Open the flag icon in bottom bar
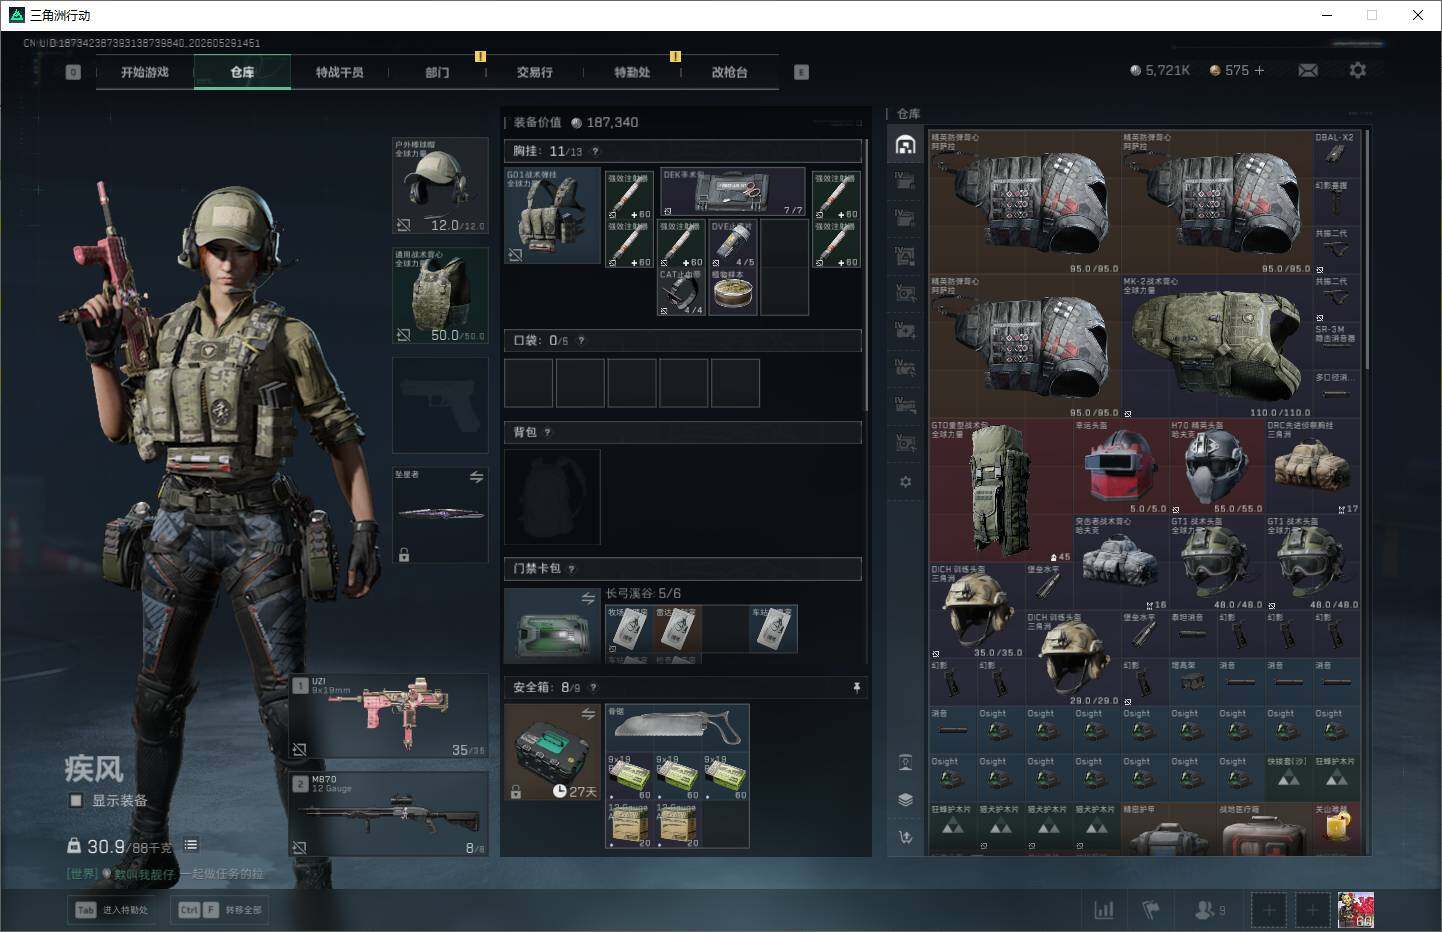The image size is (1442, 932). click(x=1151, y=910)
